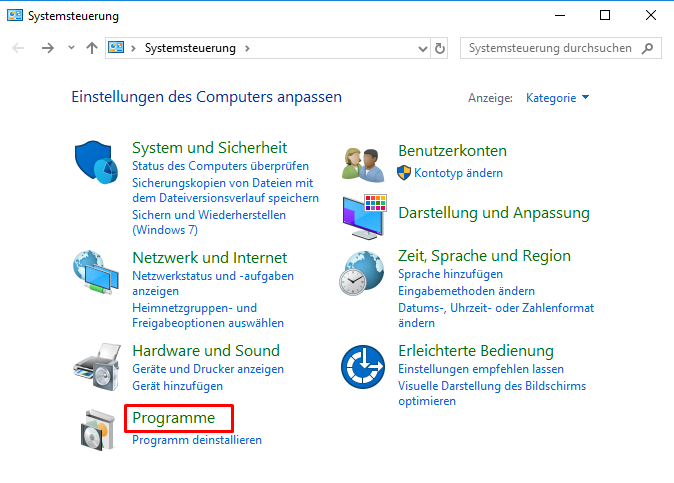Open Sicherungskopien von Dateien mit dem Dateiversionsverlauf speichern
The width and height of the screenshot is (674, 483).
coord(226,190)
